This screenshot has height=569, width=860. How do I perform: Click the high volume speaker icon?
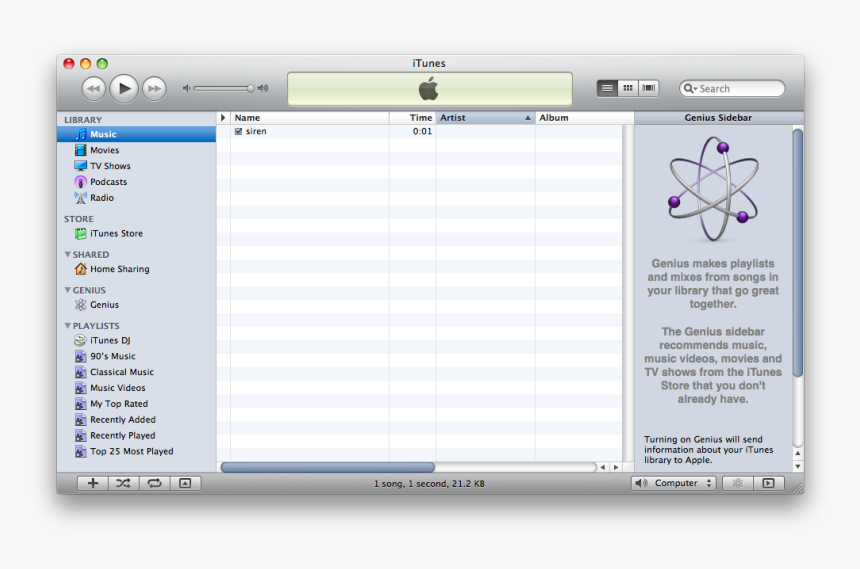point(263,88)
